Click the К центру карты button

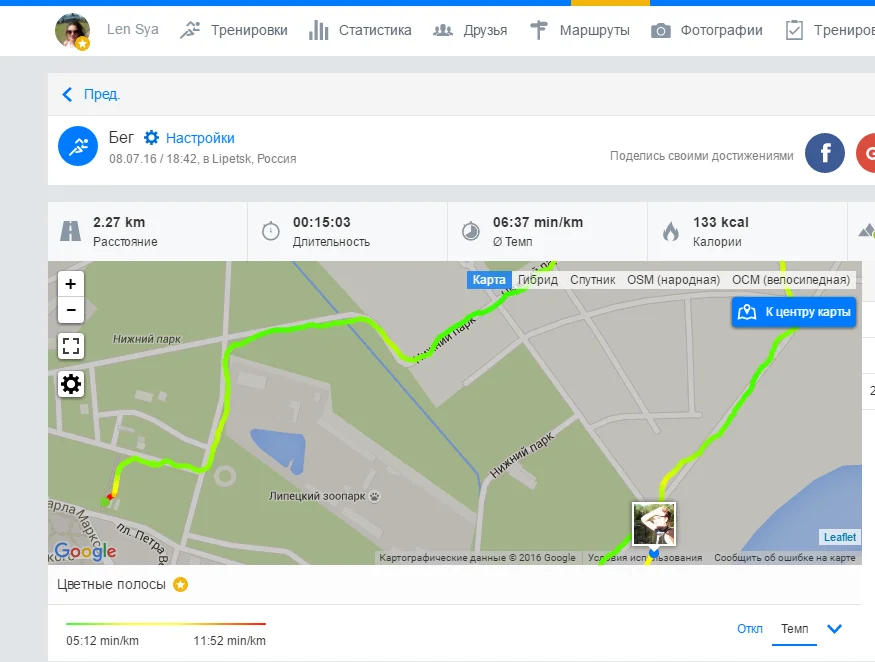pos(794,312)
